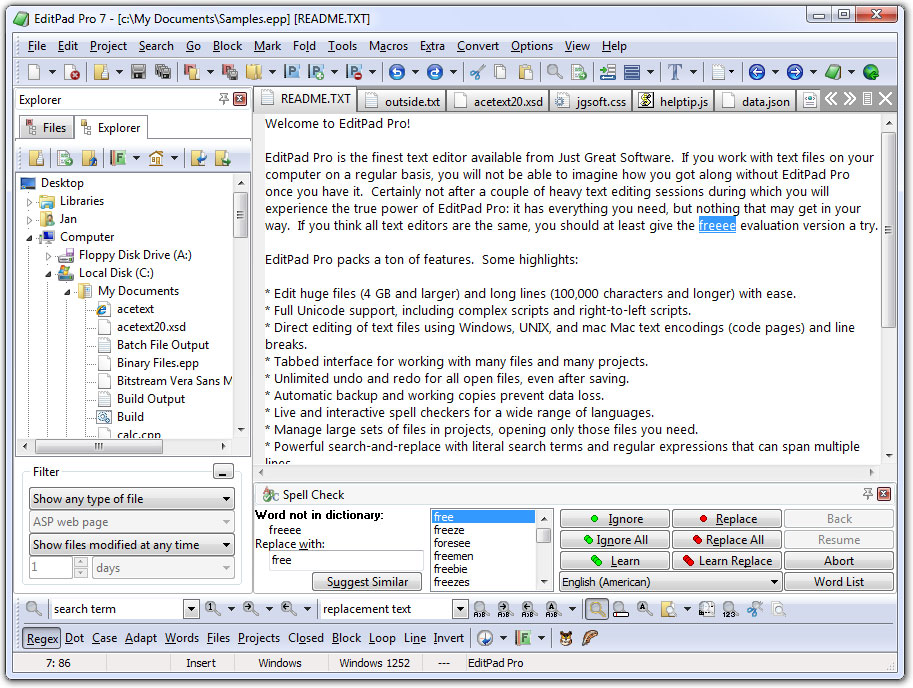Open the replacement text history dropdown

click(460, 609)
